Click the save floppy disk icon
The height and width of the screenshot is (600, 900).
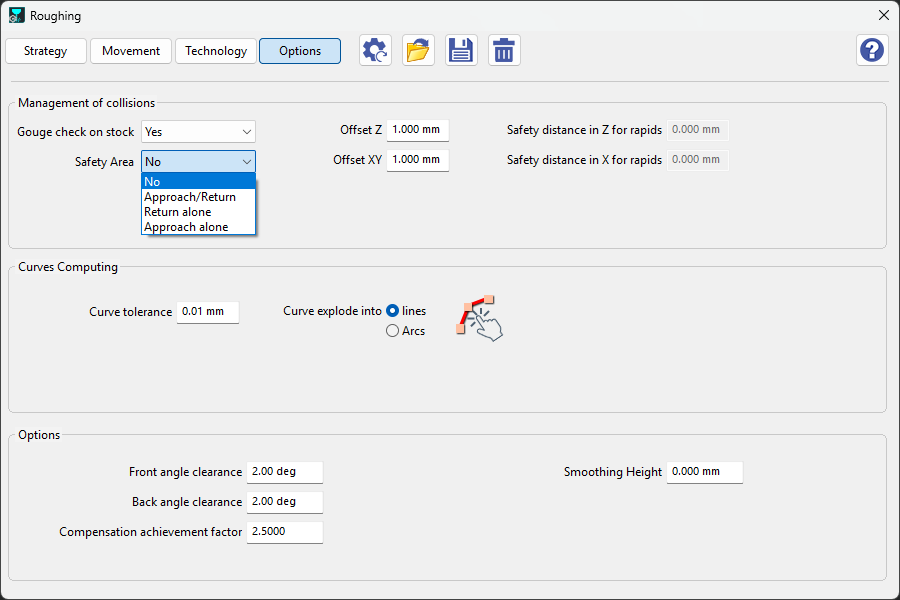461,50
